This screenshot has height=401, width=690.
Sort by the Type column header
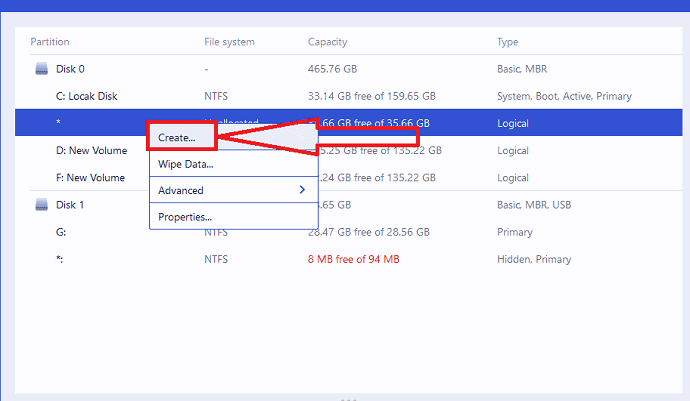pyautogui.click(x=507, y=42)
